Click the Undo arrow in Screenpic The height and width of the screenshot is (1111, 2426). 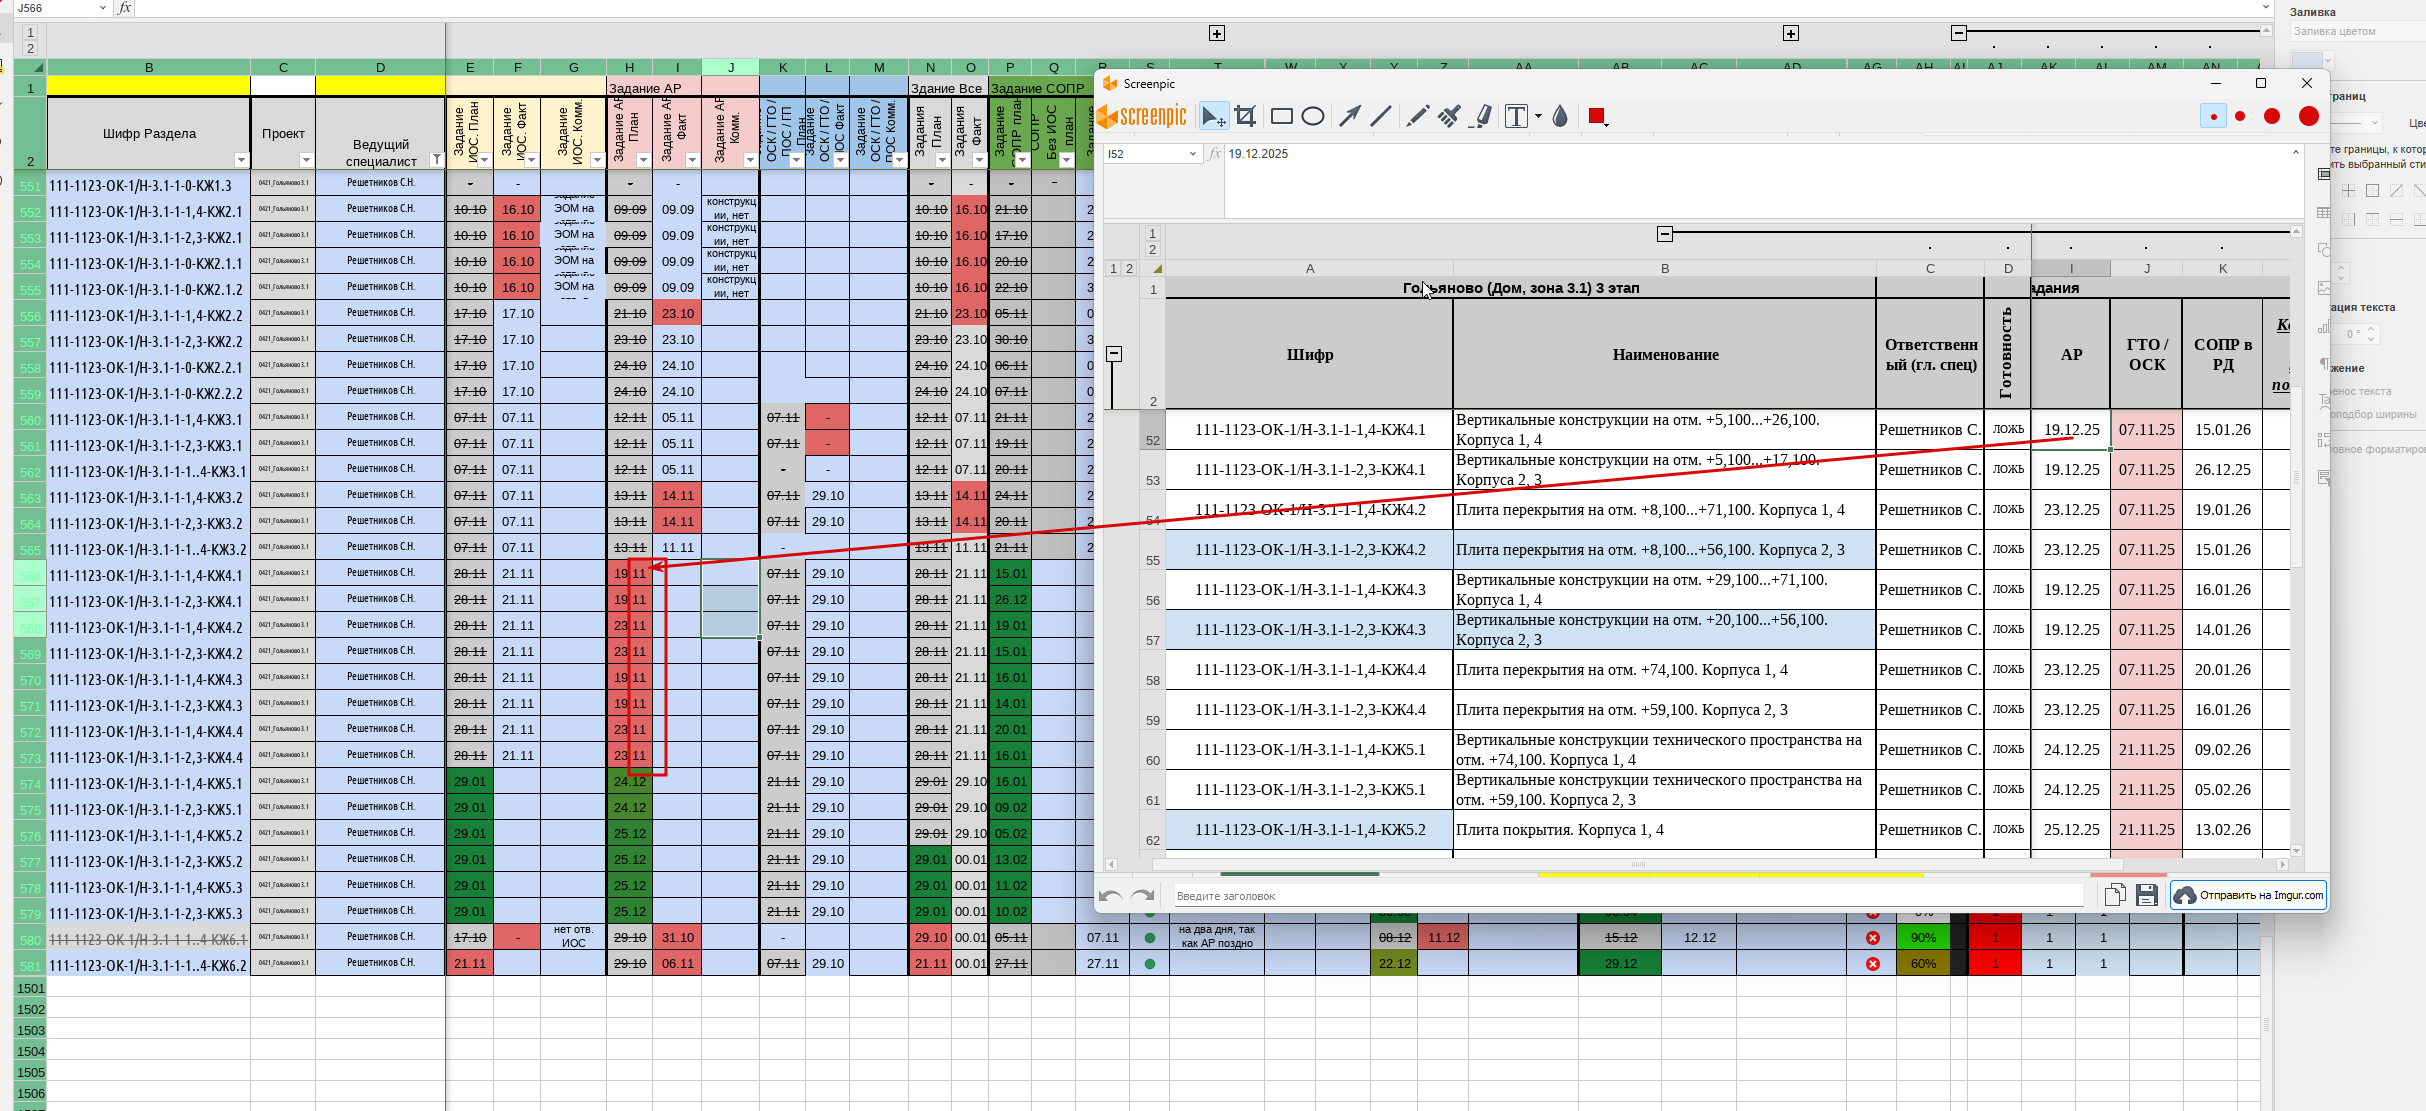click(1109, 896)
